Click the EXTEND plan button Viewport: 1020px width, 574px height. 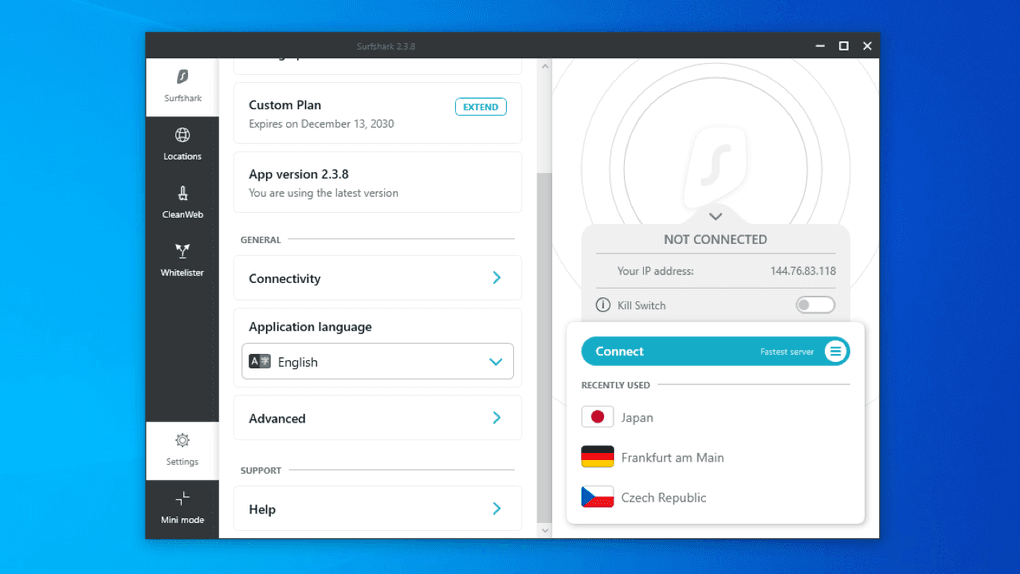481,107
